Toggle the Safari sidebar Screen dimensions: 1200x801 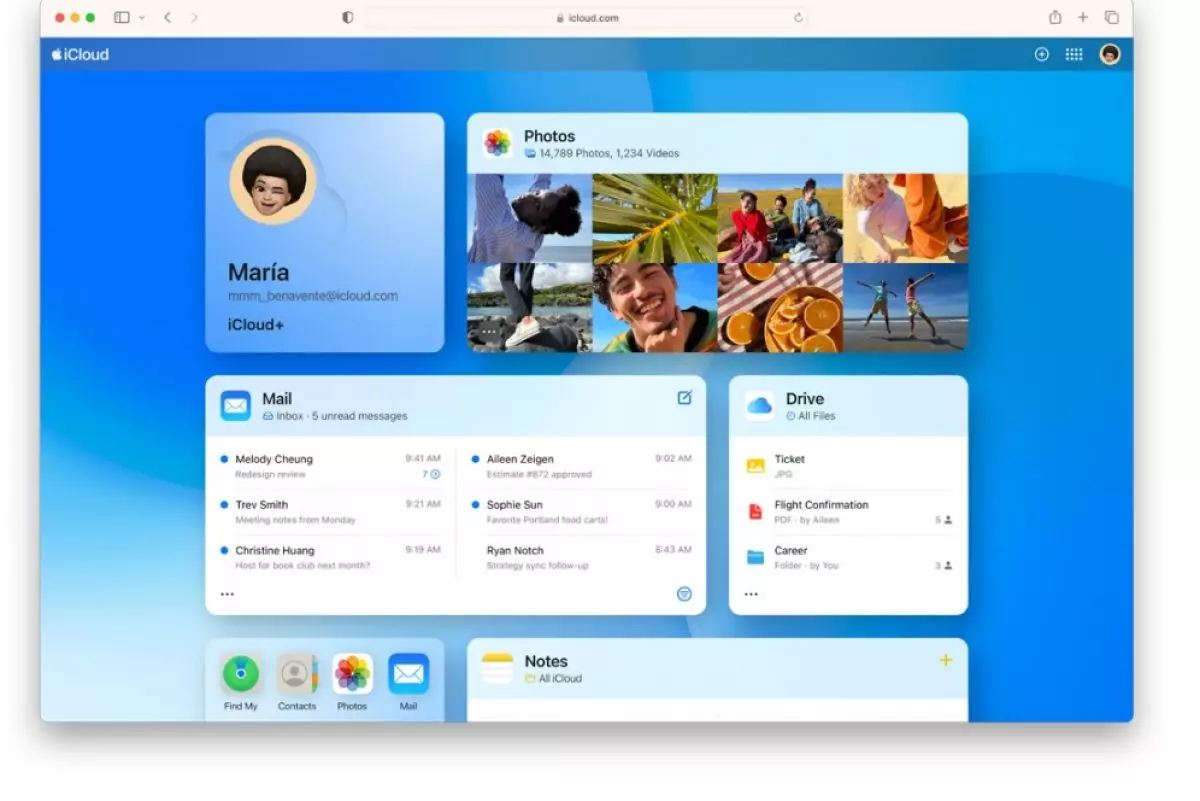pos(122,17)
